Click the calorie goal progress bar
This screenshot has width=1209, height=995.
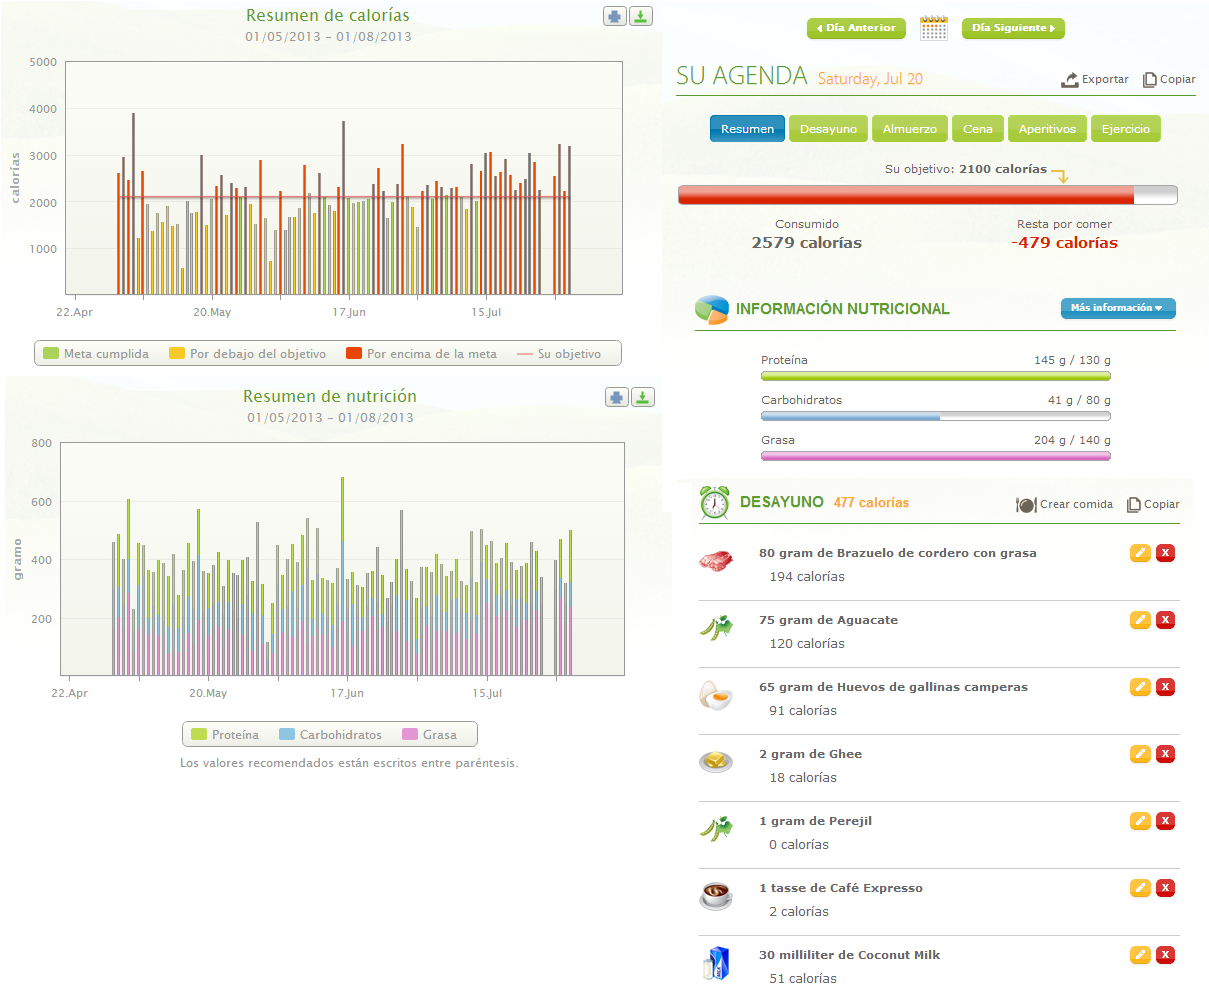[927, 195]
